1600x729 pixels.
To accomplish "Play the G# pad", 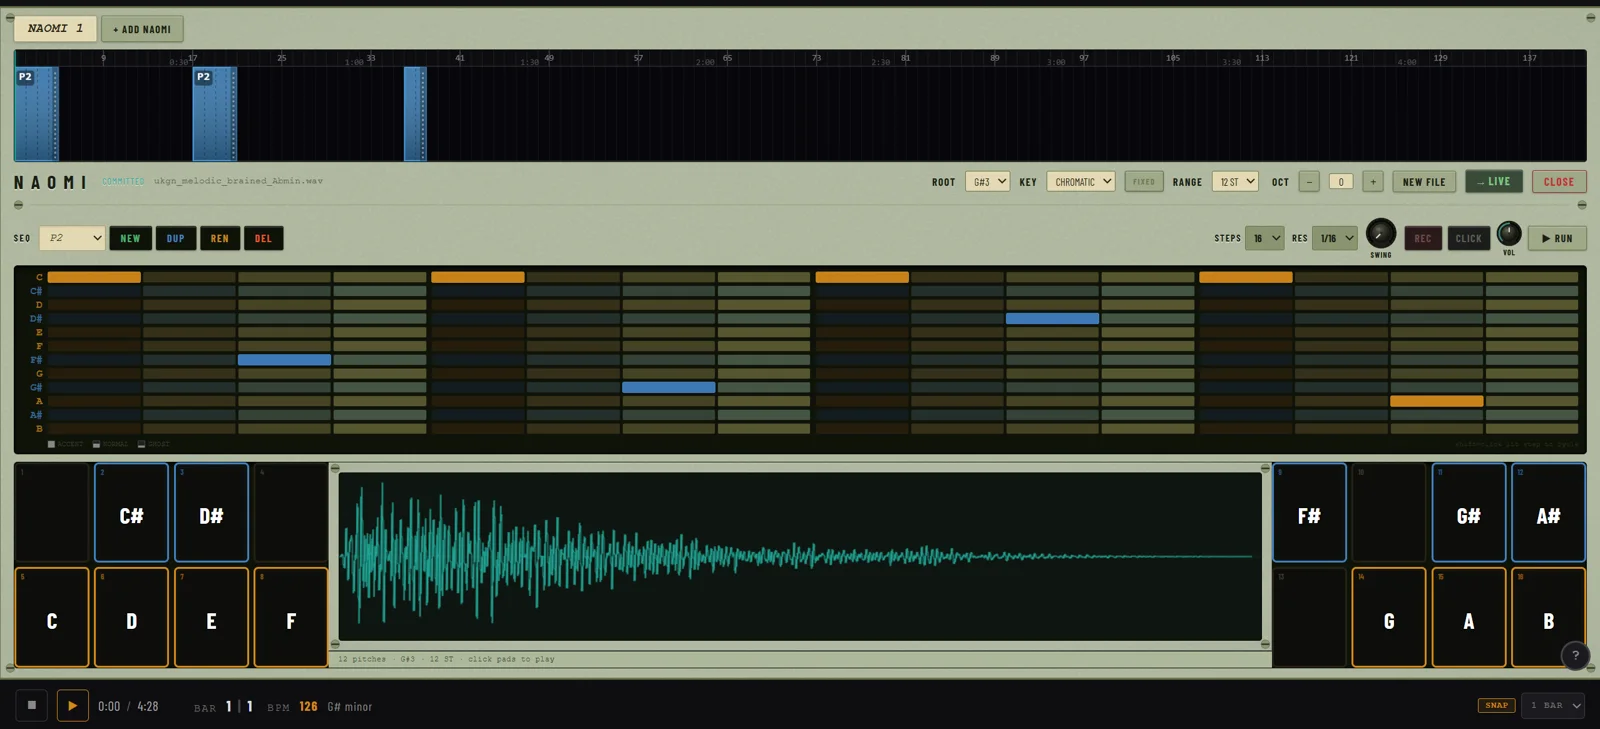I will click(1468, 512).
